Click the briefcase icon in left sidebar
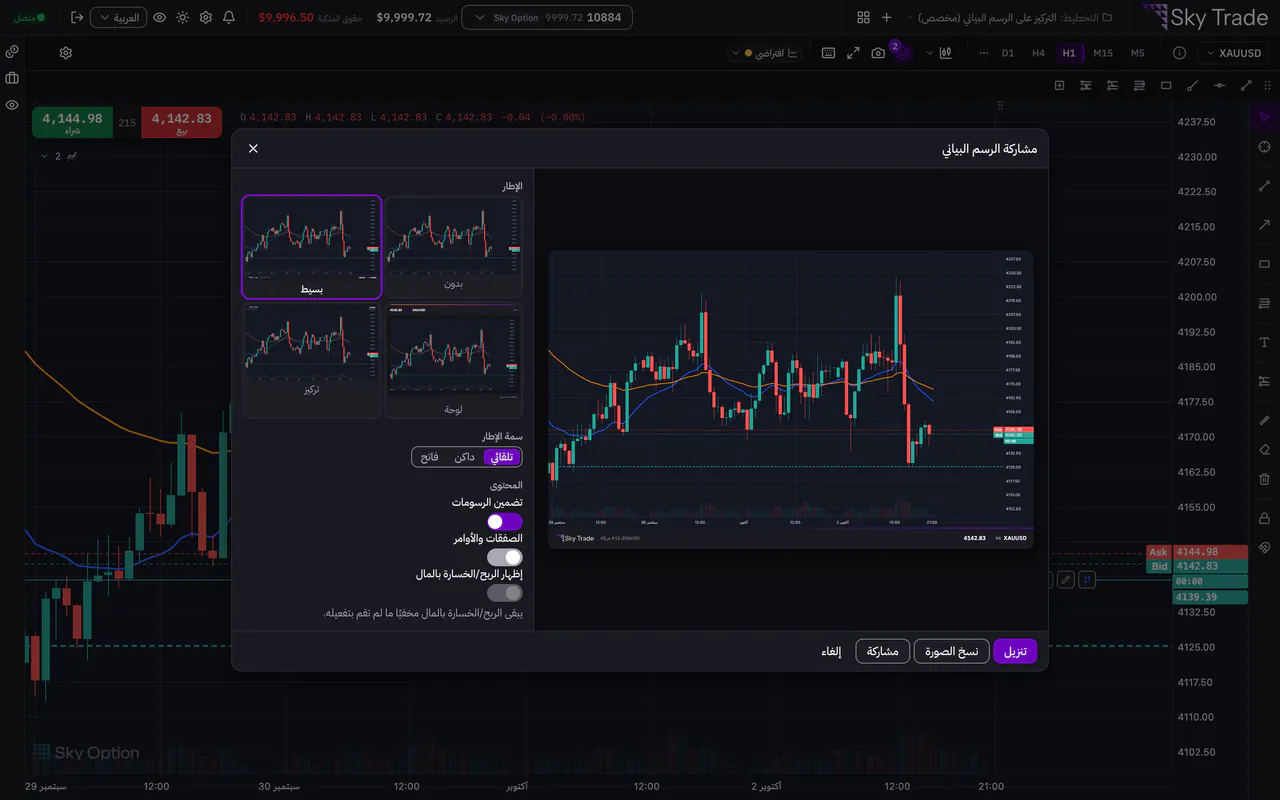This screenshot has width=1280, height=800. (x=12, y=78)
